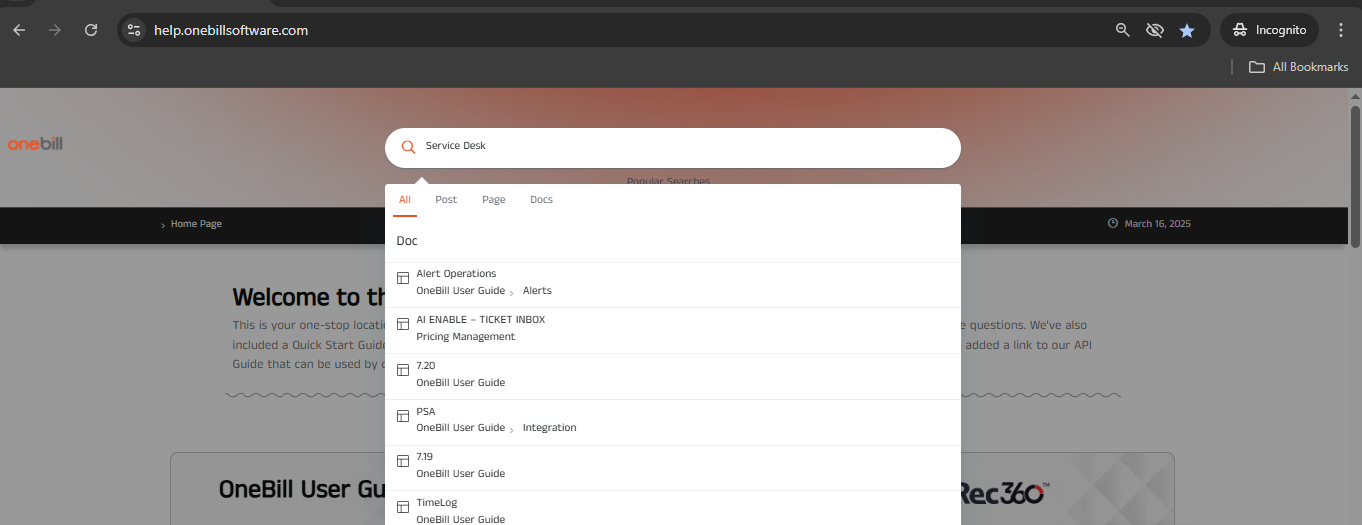1362x525 pixels.
Task: Switch to the Docs results tab
Action: (541, 199)
